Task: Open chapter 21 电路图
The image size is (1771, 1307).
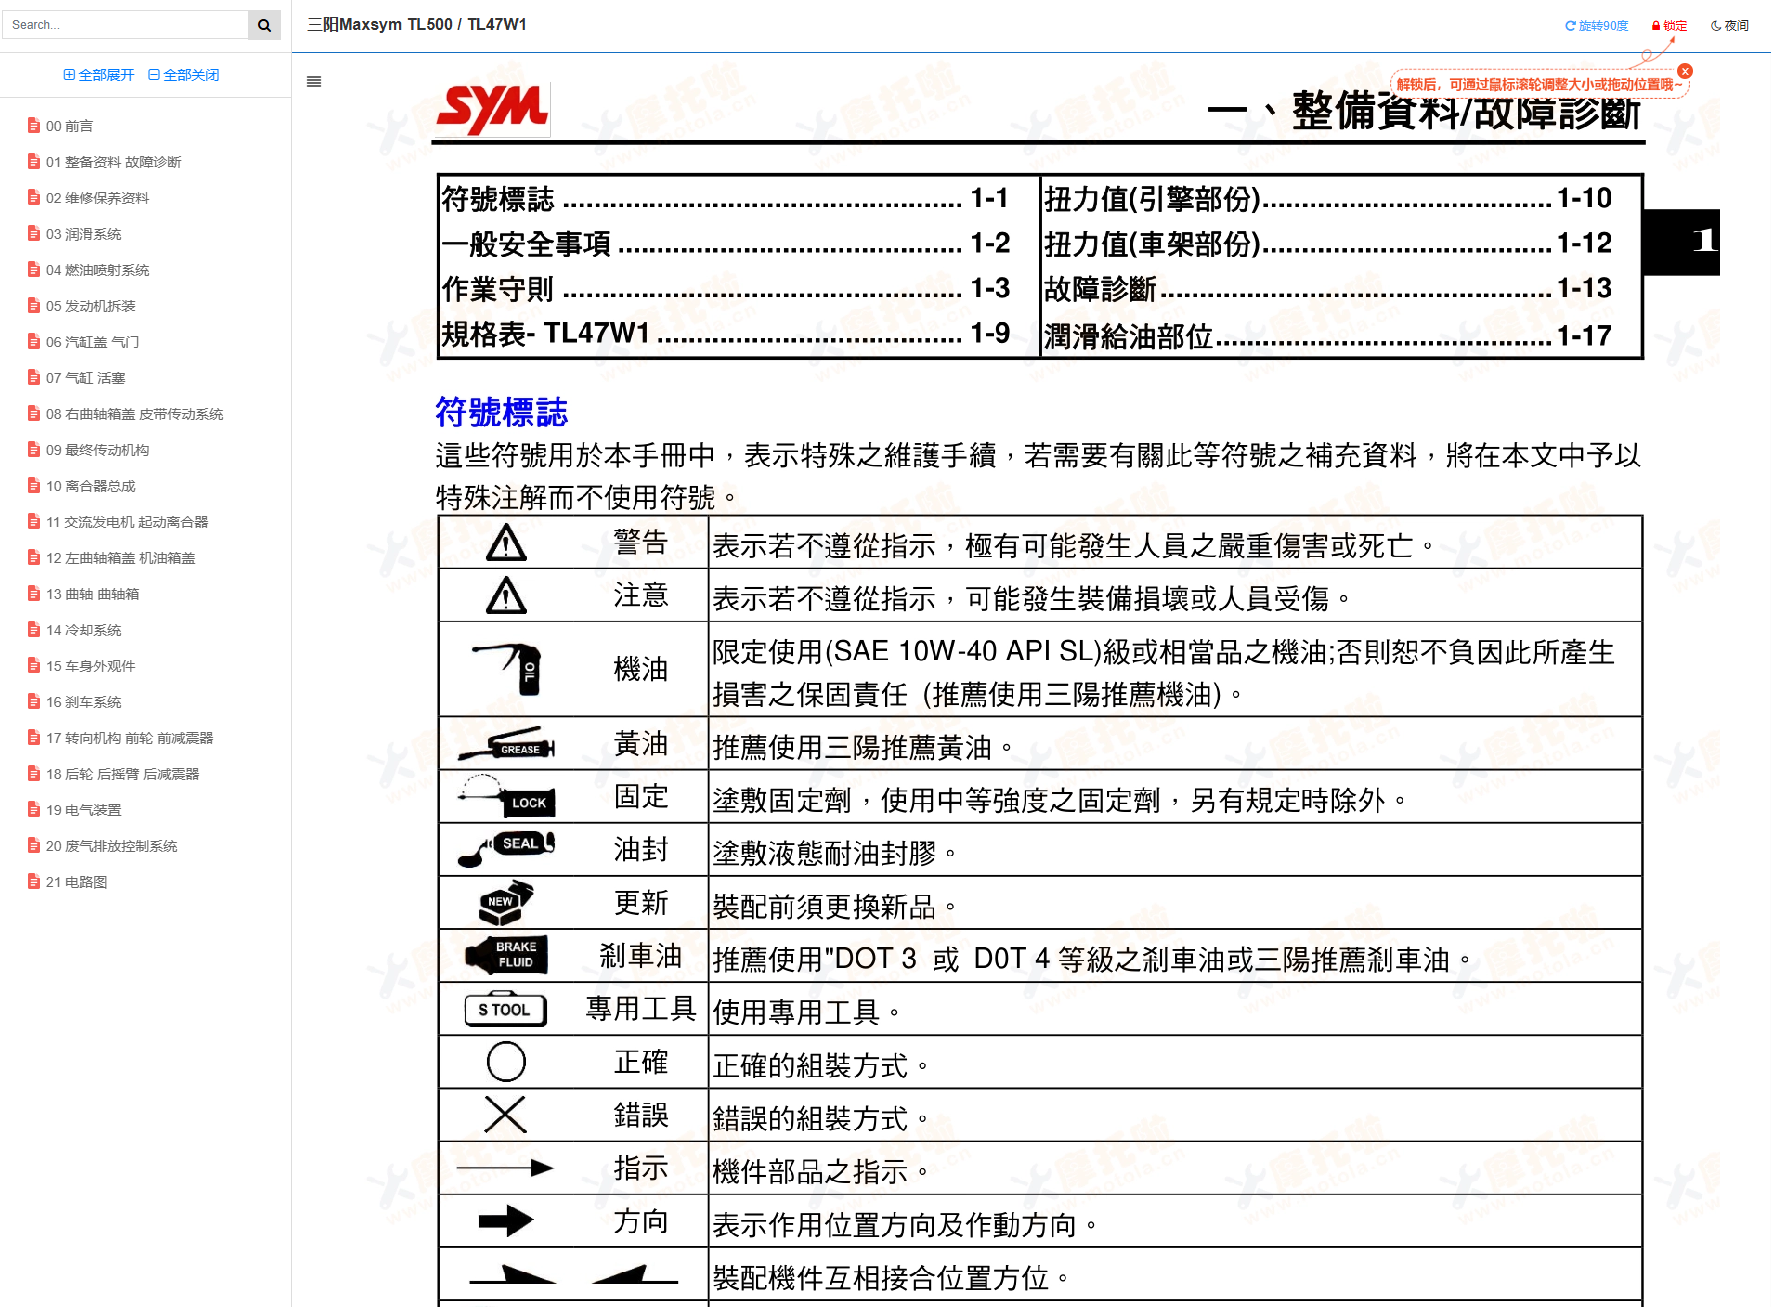Action: point(76,882)
